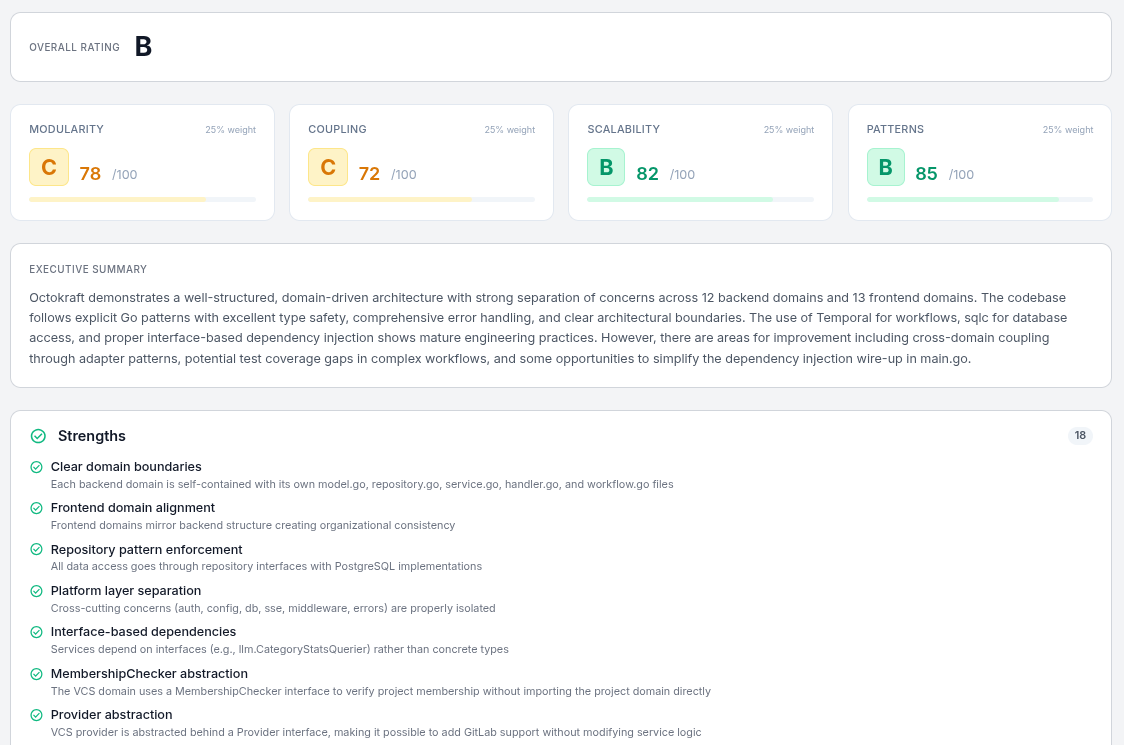
Task: Click the Strengths section checkmark icon
Action: coord(38,436)
